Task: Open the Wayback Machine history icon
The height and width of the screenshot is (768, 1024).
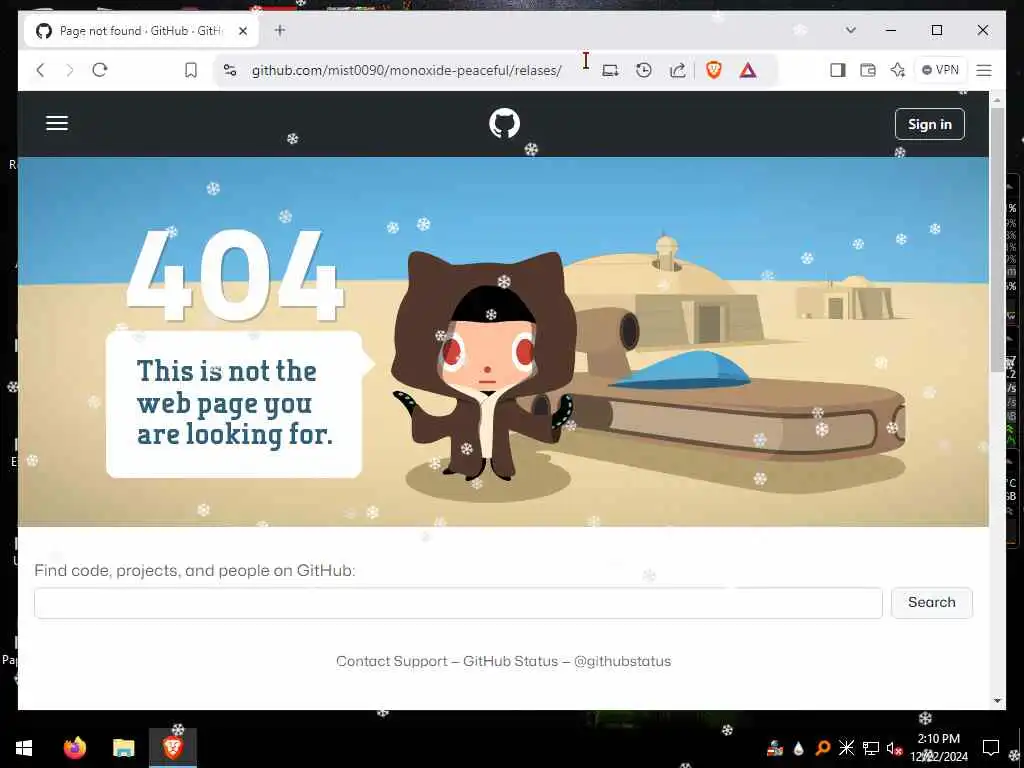Action: (x=644, y=70)
